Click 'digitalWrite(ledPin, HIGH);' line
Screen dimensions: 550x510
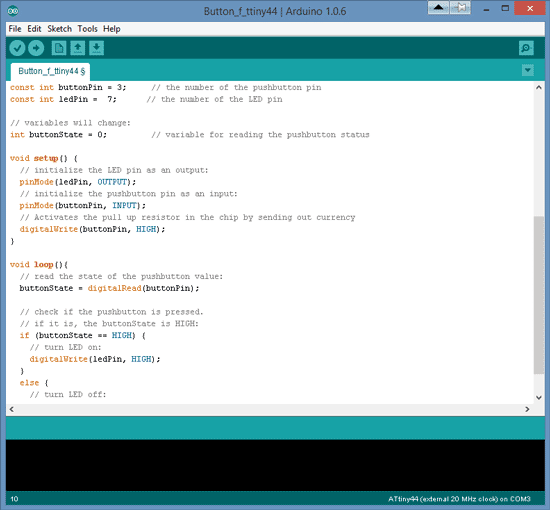point(95,359)
